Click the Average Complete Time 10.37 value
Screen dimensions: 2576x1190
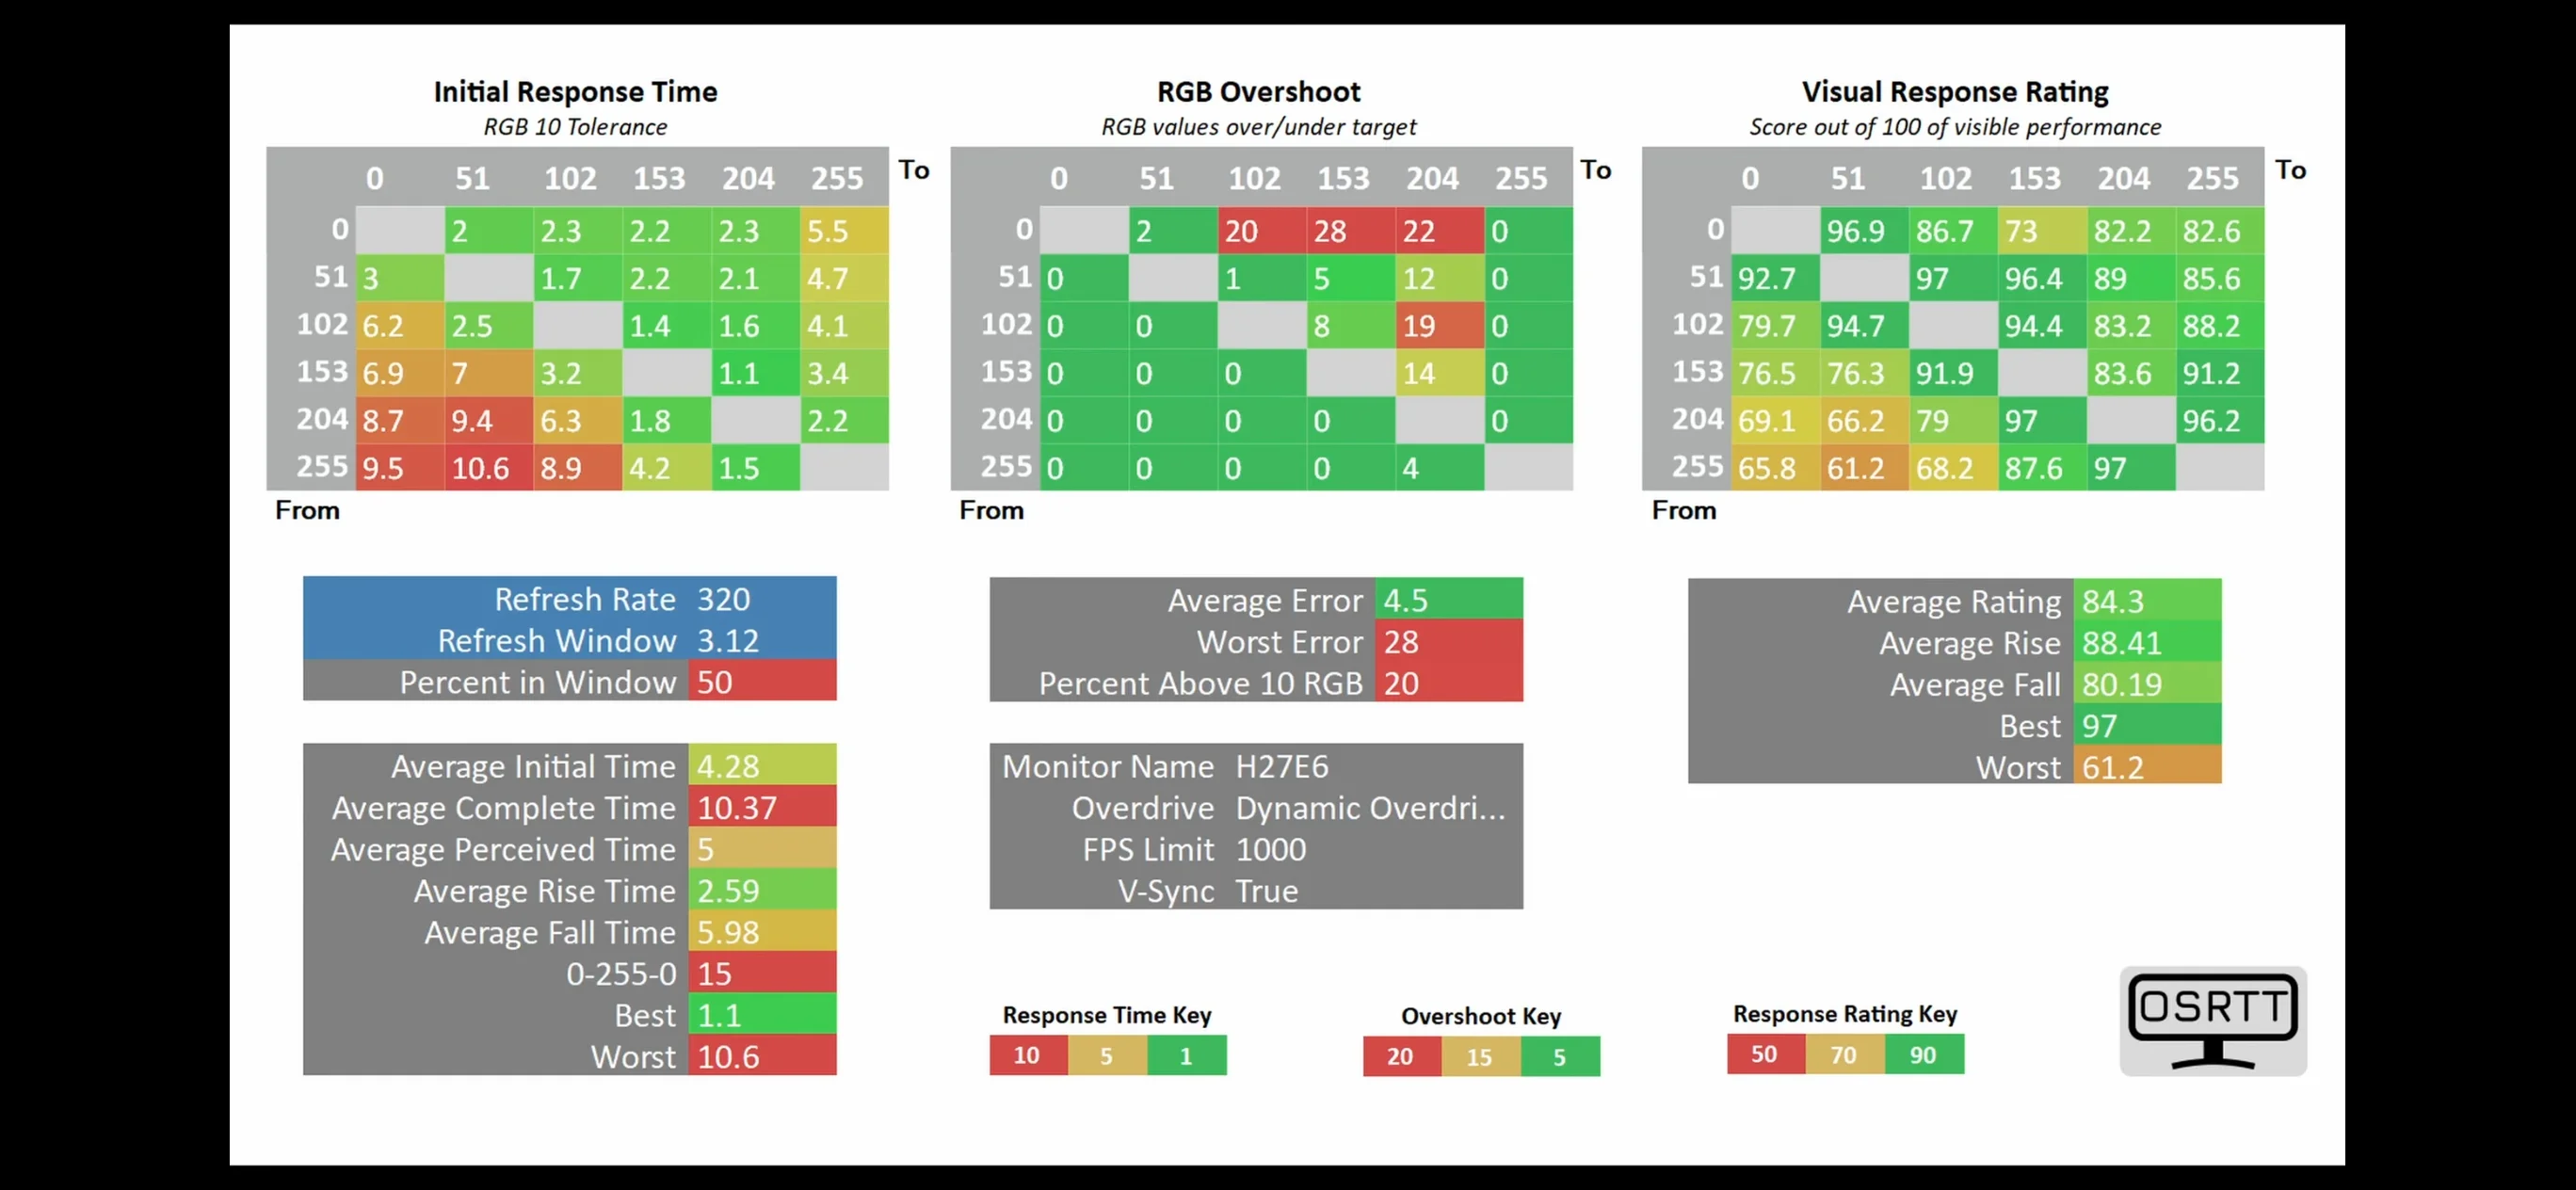(x=762, y=807)
